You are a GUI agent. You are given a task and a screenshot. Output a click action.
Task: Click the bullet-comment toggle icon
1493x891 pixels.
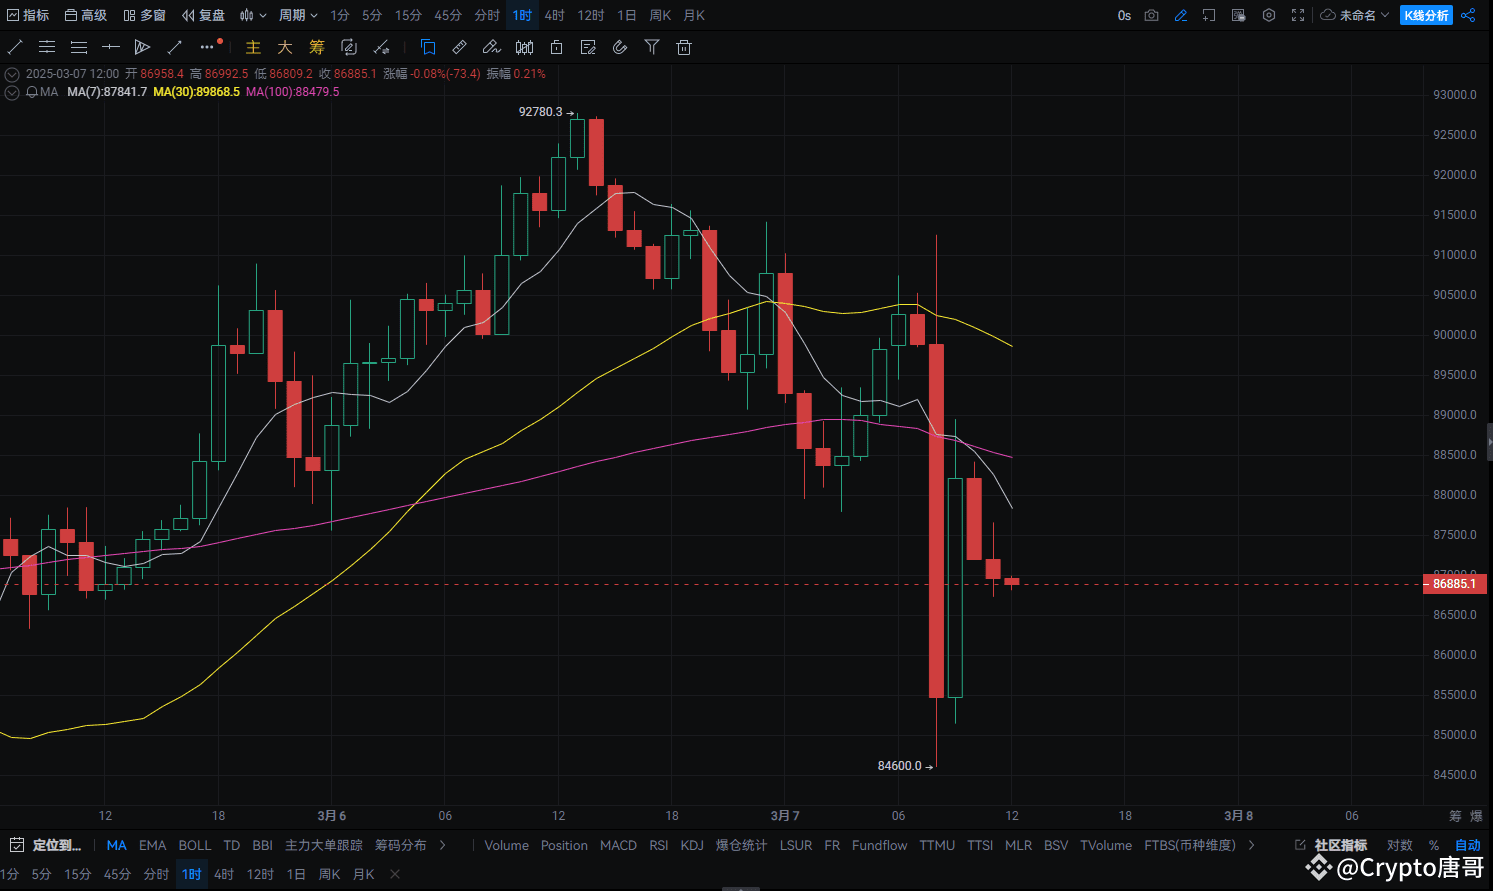click(1239, 15)
